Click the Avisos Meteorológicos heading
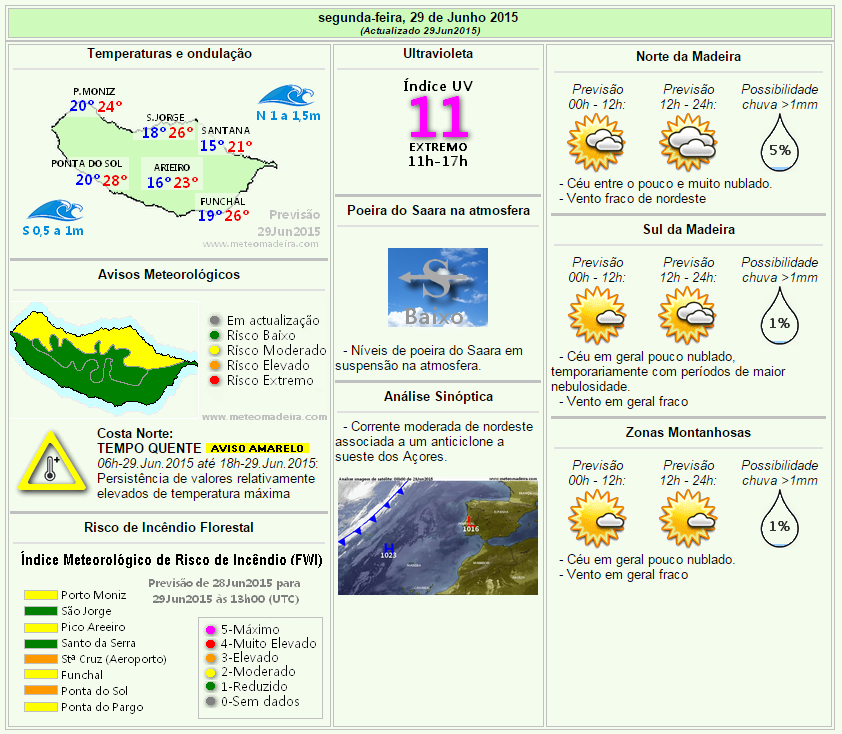The width and height of the screenshot is (842, 734). 169,274
